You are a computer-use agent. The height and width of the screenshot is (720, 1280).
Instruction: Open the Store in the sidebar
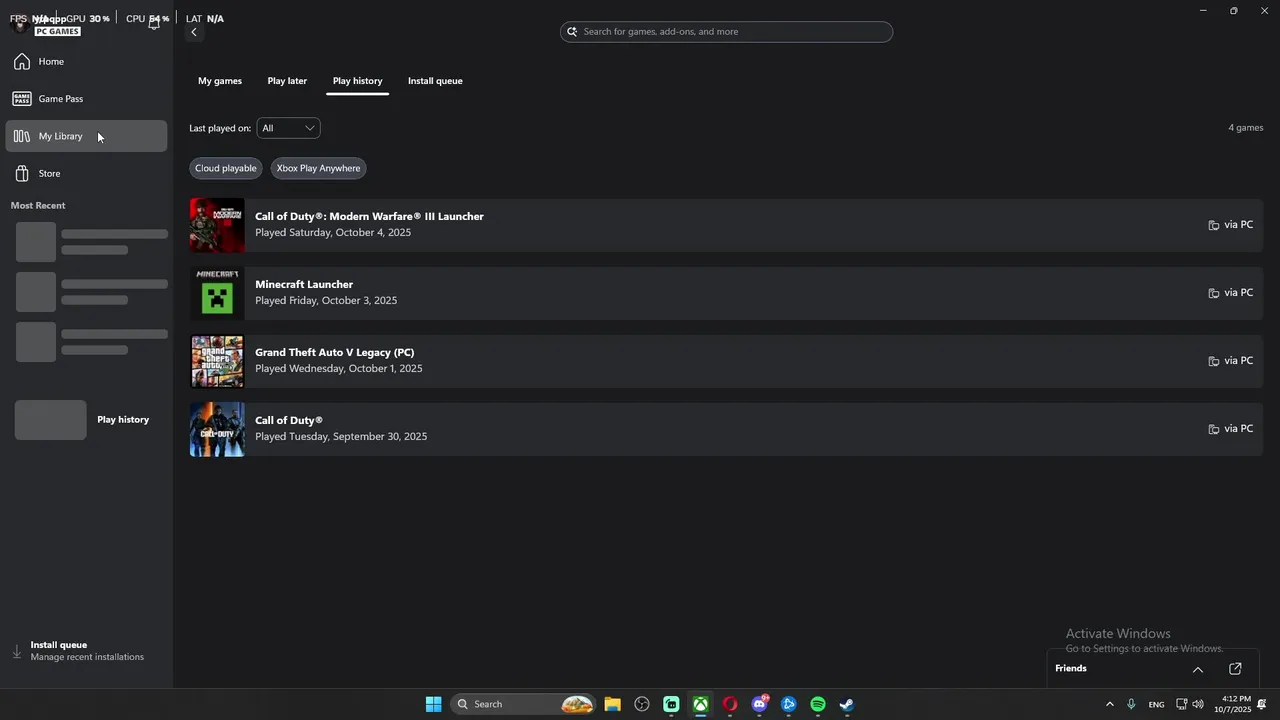point(86,174)
